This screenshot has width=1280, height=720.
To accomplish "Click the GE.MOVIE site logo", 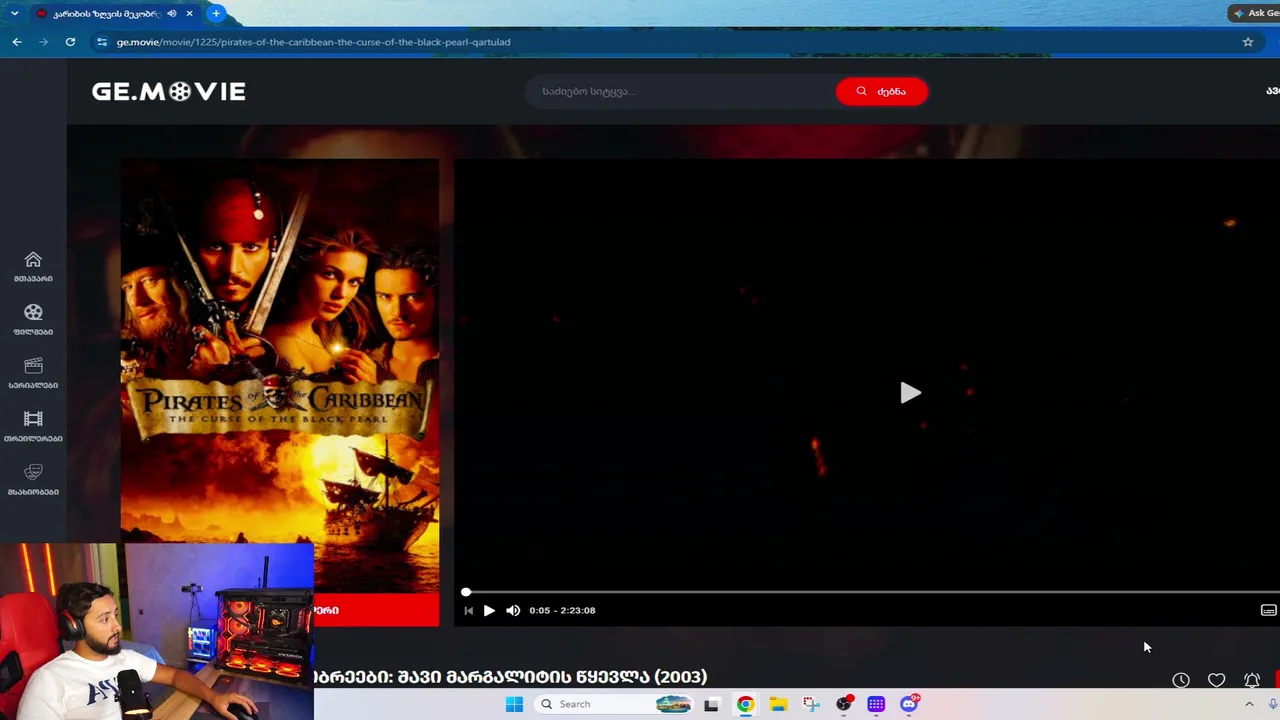I will pyautogui.click(x=168, y=91).
